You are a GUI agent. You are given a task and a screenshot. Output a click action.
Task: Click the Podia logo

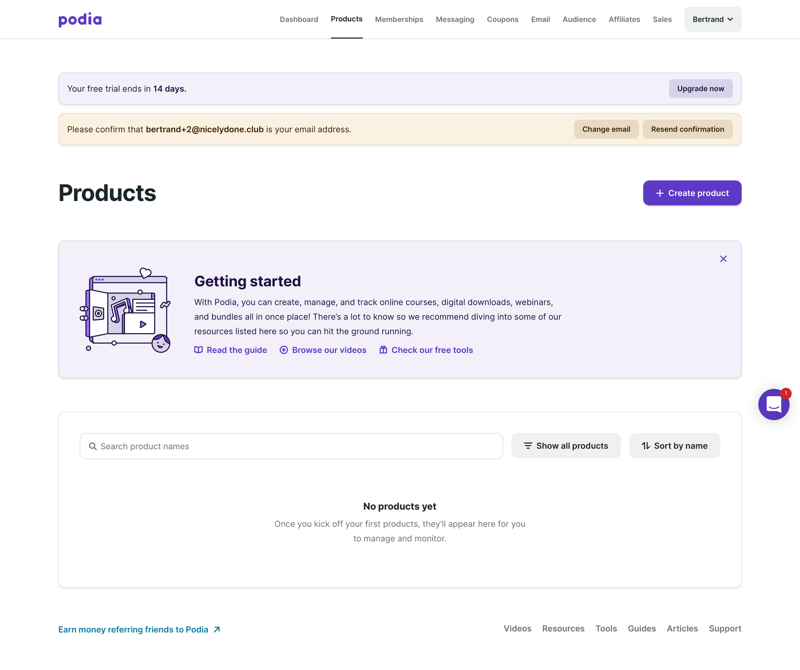(79, 19)
